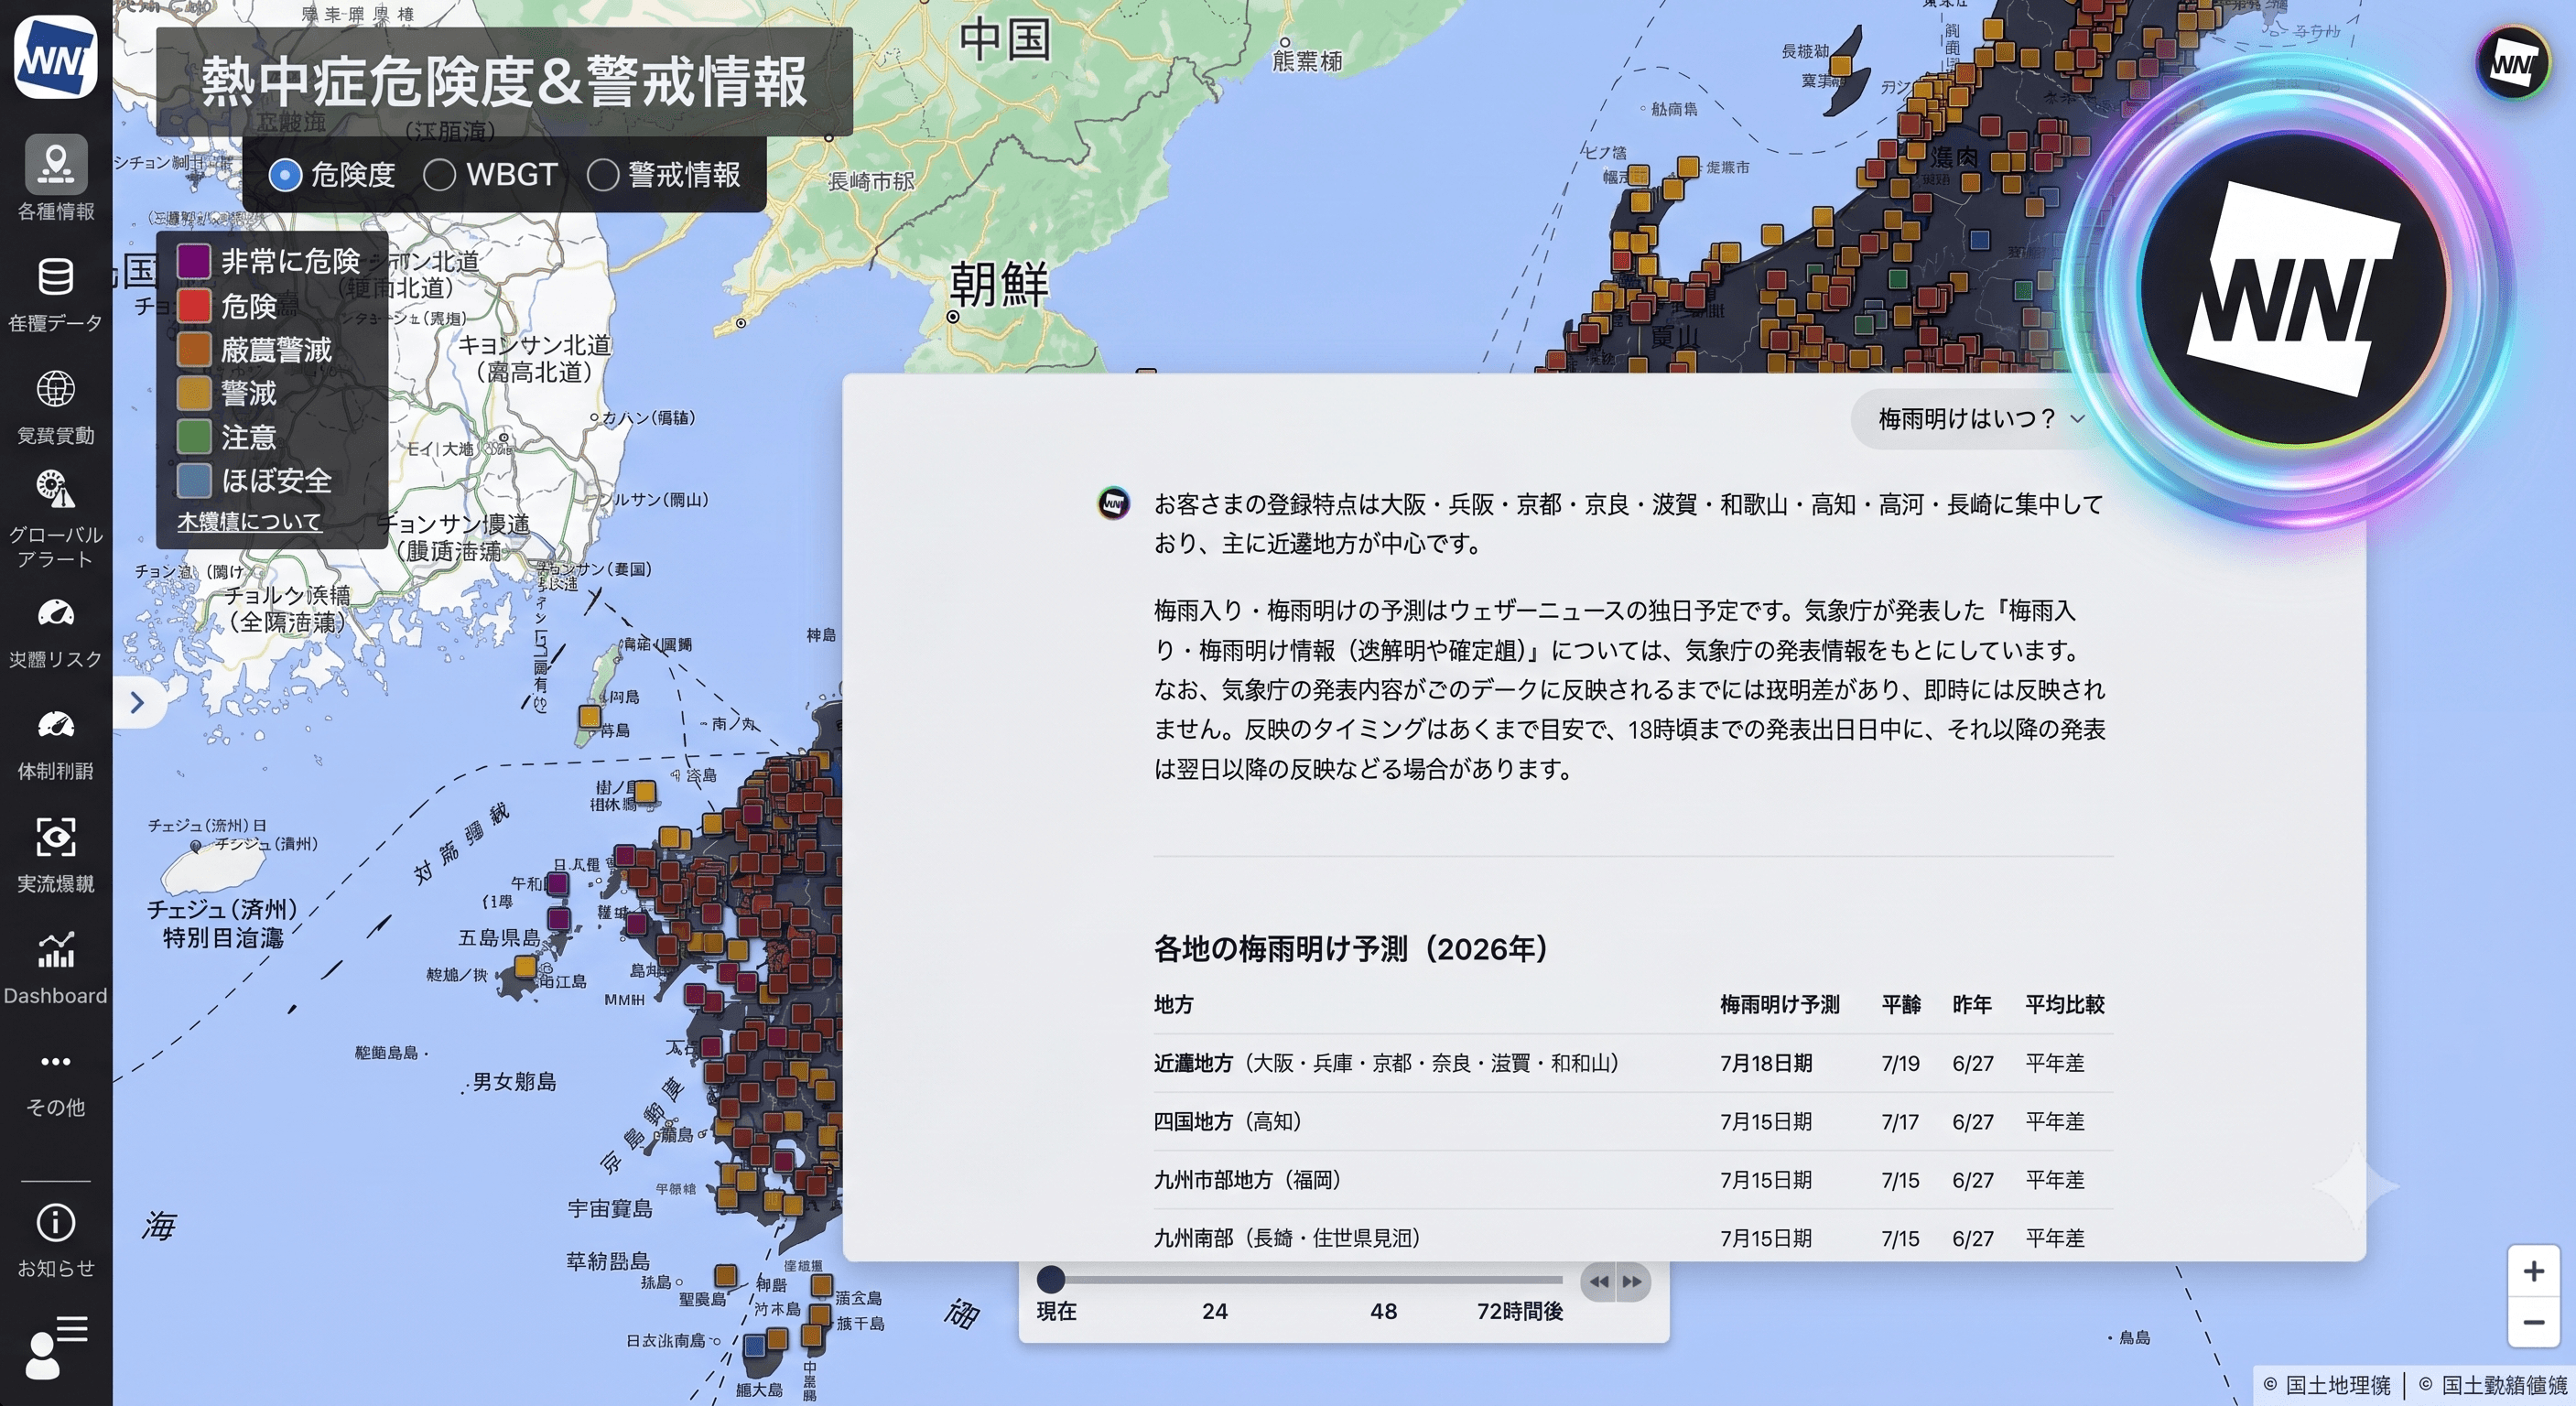Click the 厳重警戒 orange legend swatch
Viewport: 2576px width, 1406px height.
(x=194, y=349)
